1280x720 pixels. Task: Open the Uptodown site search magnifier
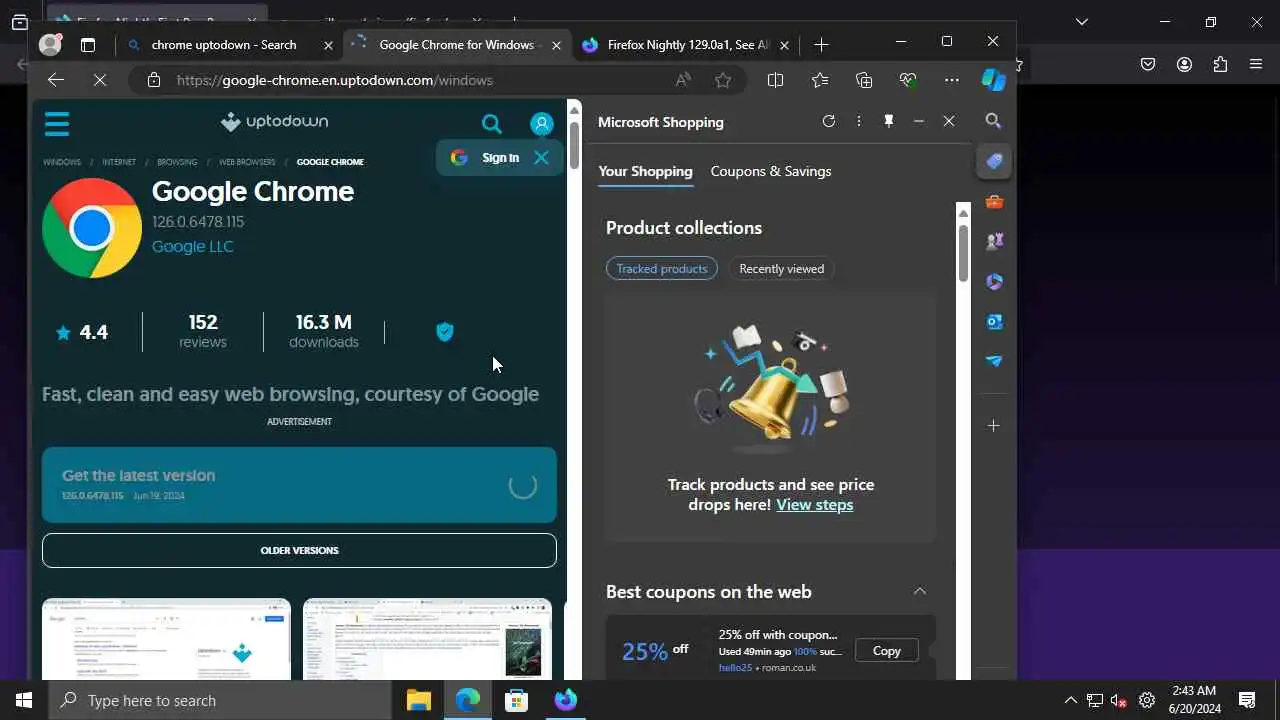click(491, 124)
